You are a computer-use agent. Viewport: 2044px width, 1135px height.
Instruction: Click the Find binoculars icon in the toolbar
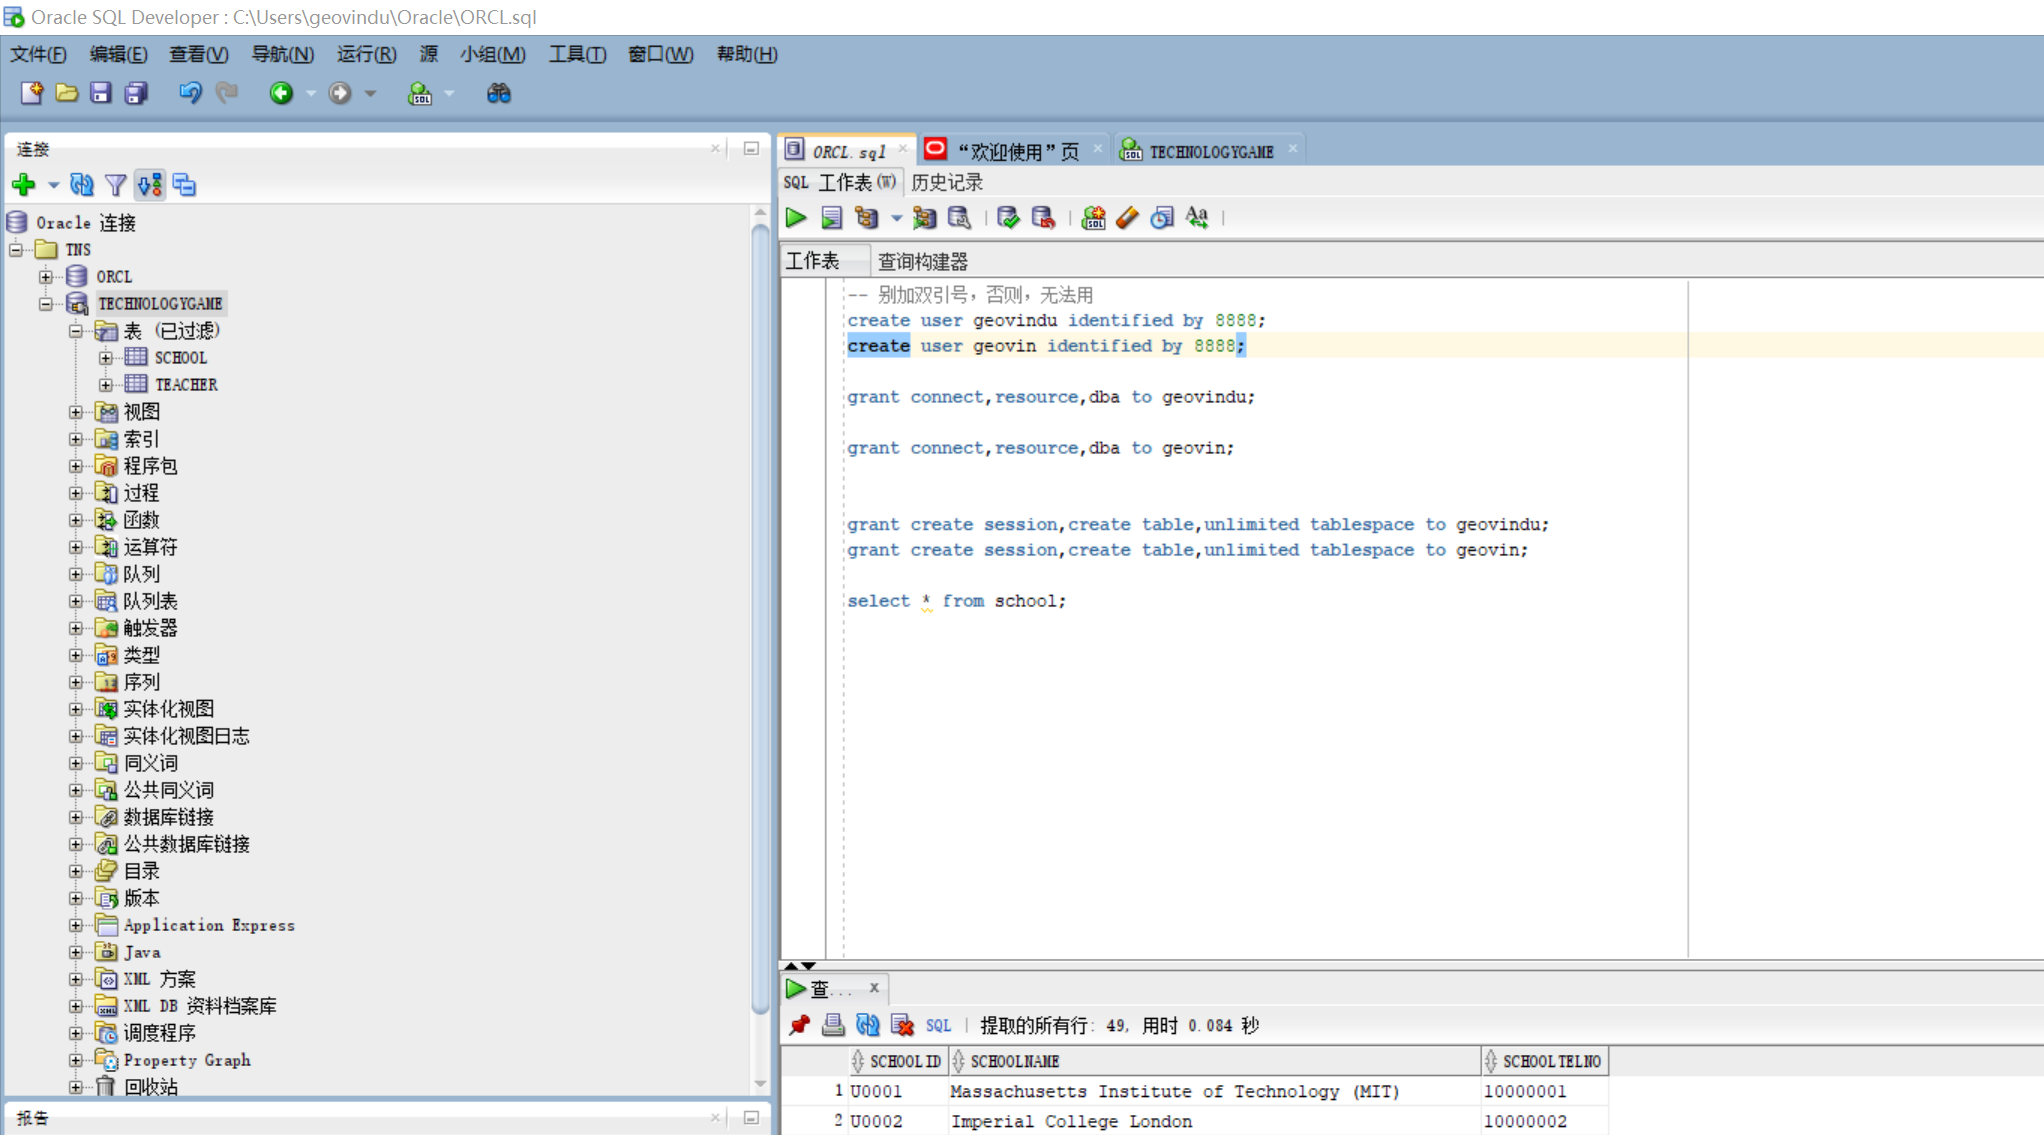(x=498, y=93)
